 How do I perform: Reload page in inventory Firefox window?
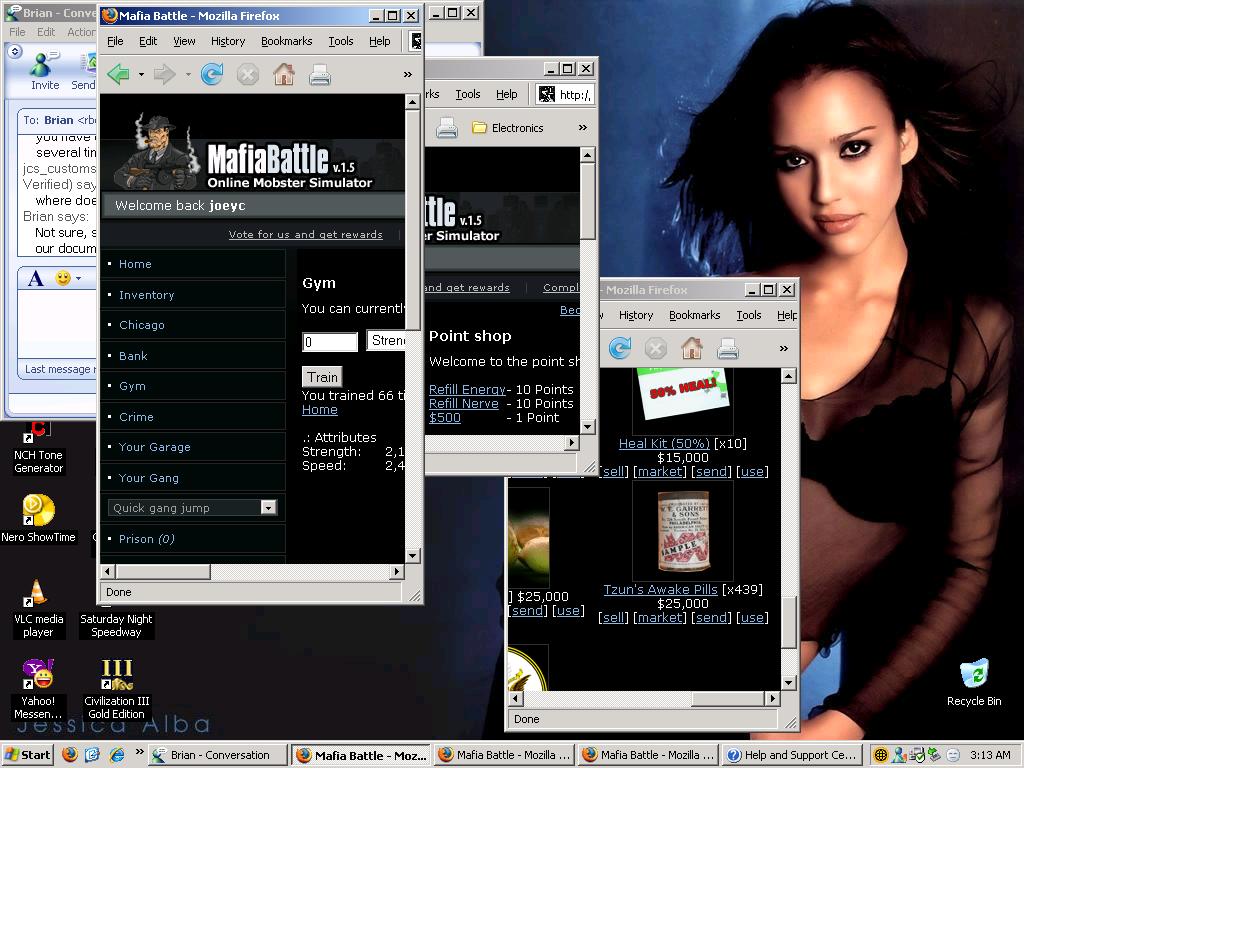pyautogui.click(x=620, y=348)
